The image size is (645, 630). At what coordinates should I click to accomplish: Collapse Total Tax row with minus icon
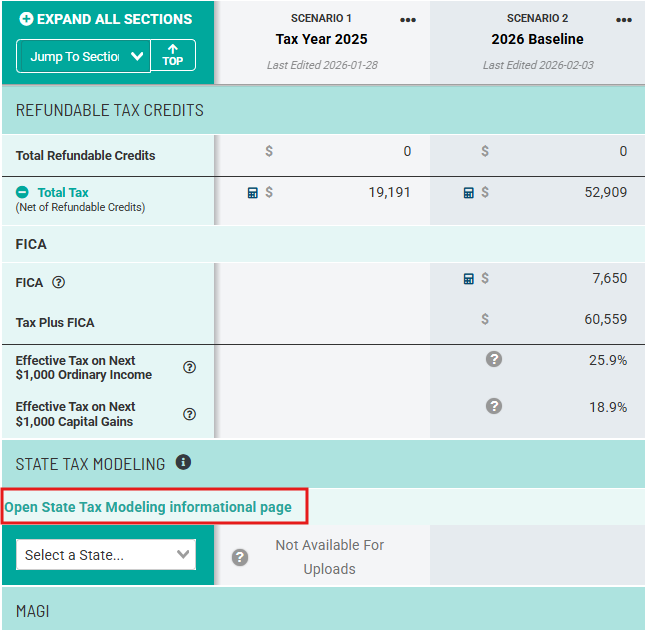[x=22, y=193]
